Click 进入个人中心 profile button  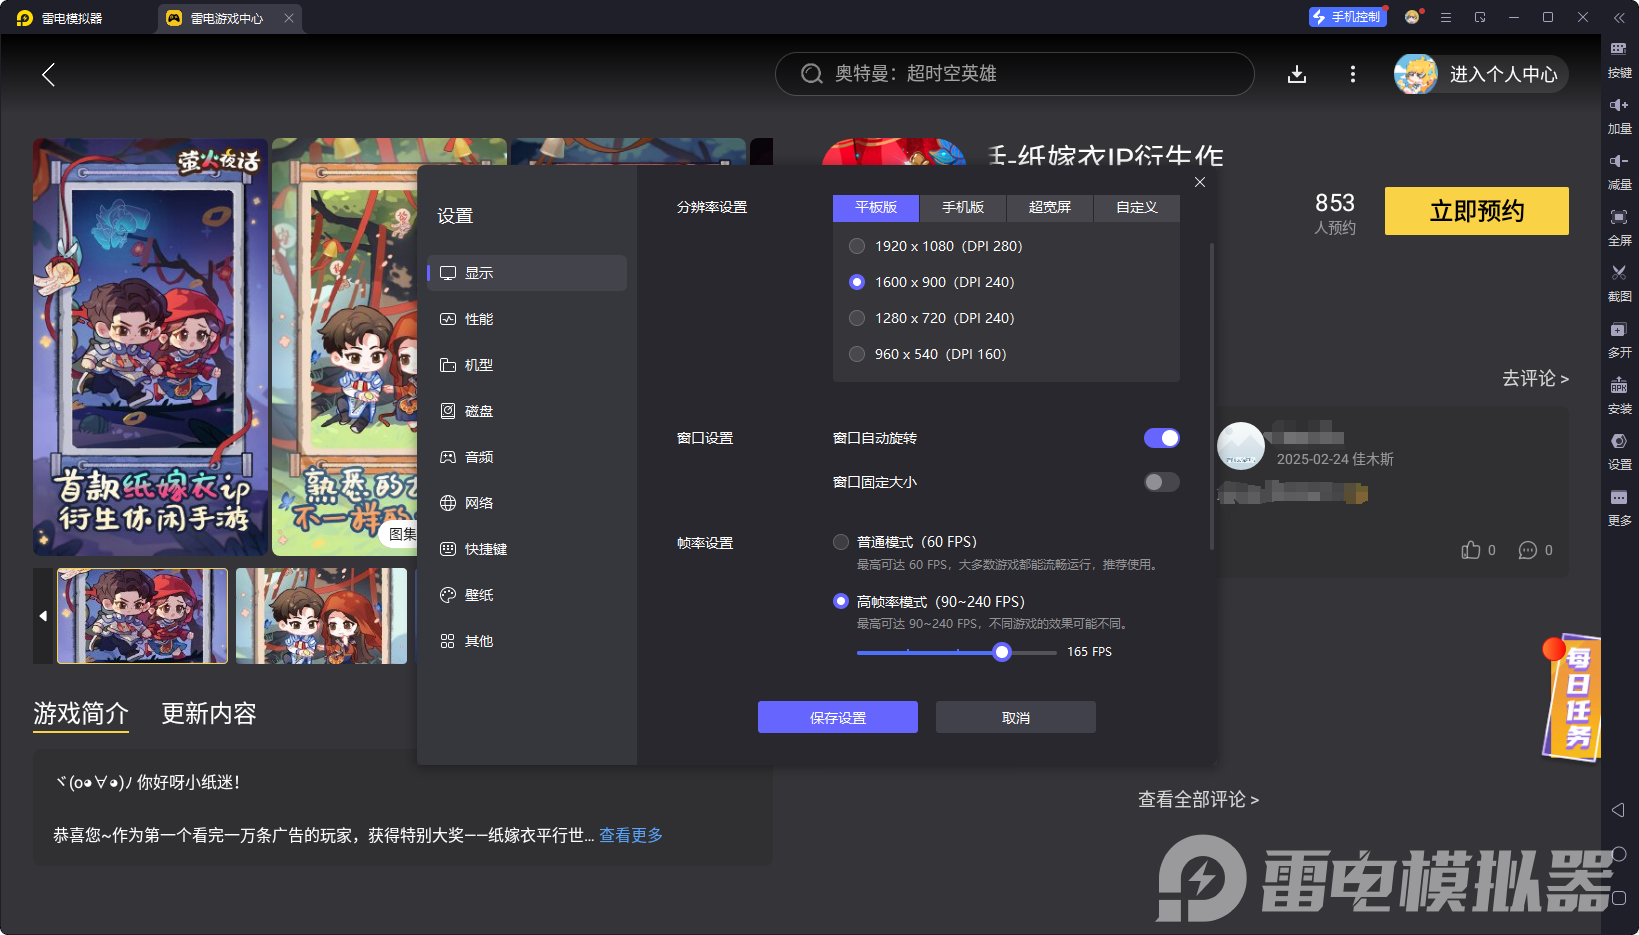point(1481,74)
